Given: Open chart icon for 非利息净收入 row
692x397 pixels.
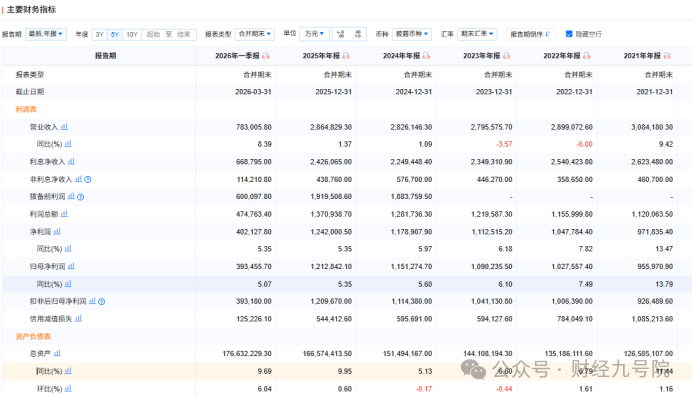Looking at the screenshot, I should tap(78, 179).
